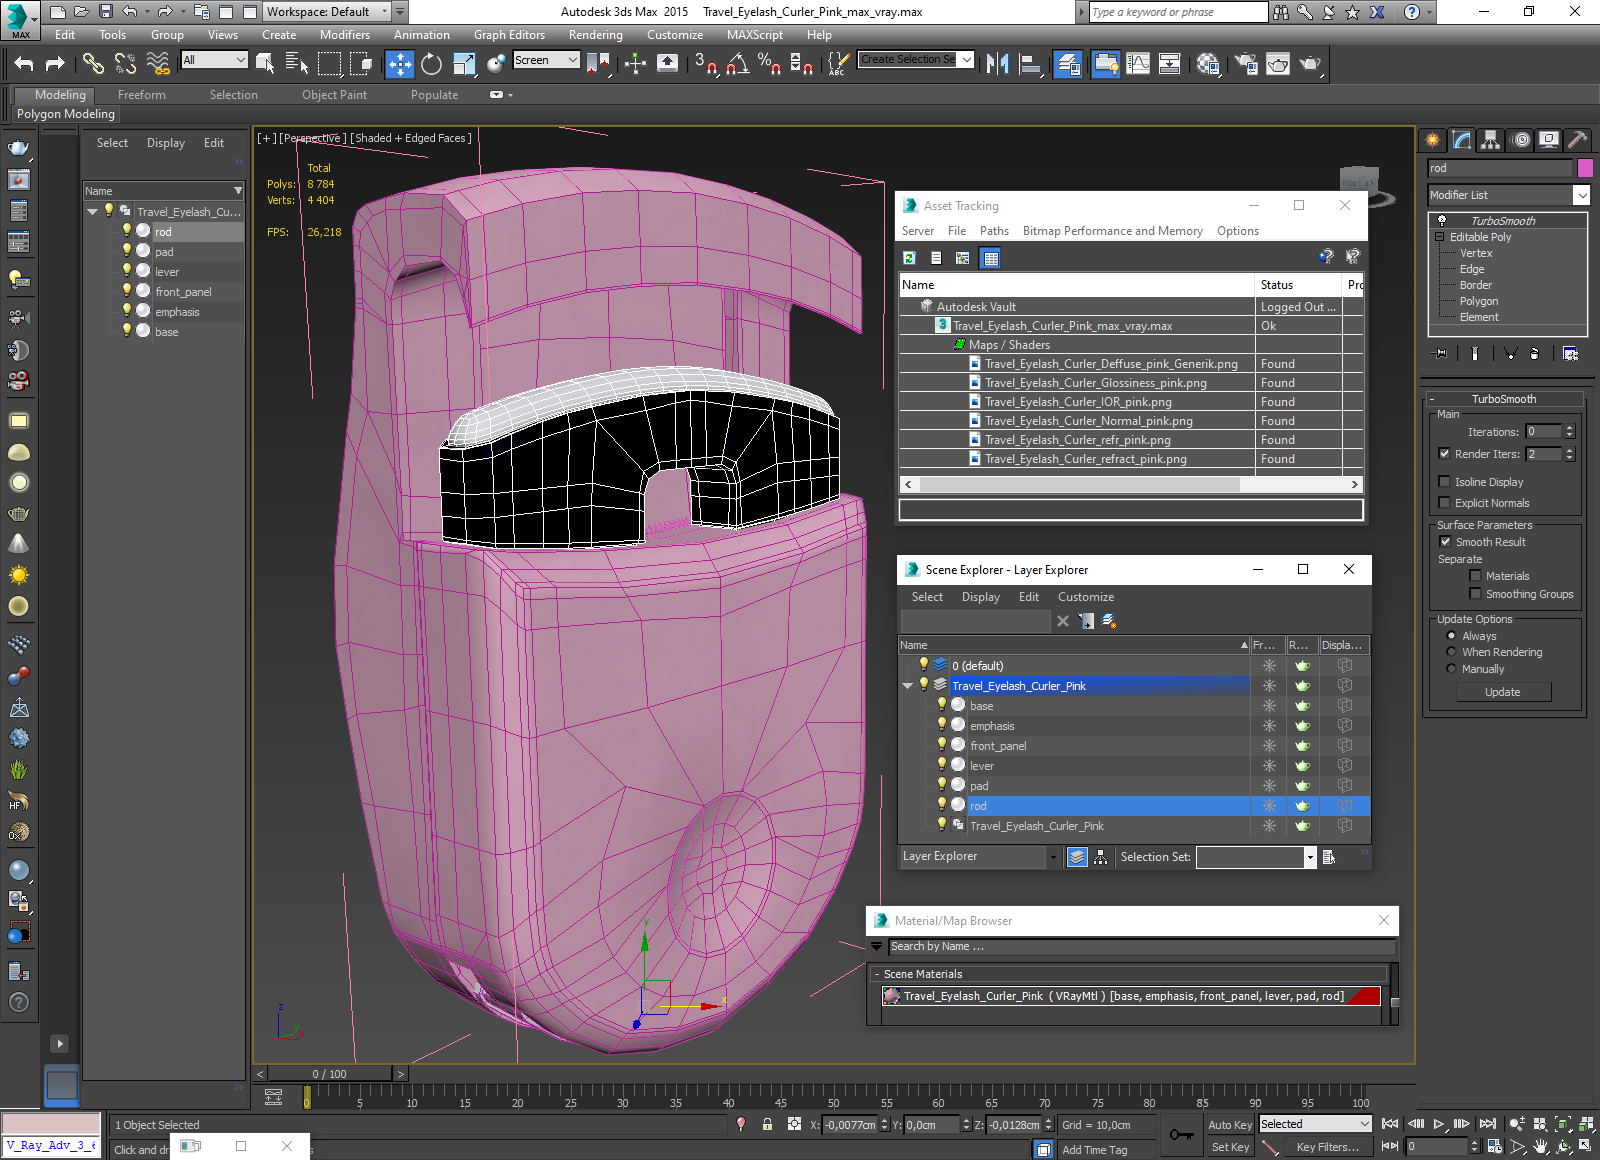This screenshot has width=1600, height=1160.
Task: Check Separate by Materials checkbox
Action: pyautogui.click(x=1475, y=576)
